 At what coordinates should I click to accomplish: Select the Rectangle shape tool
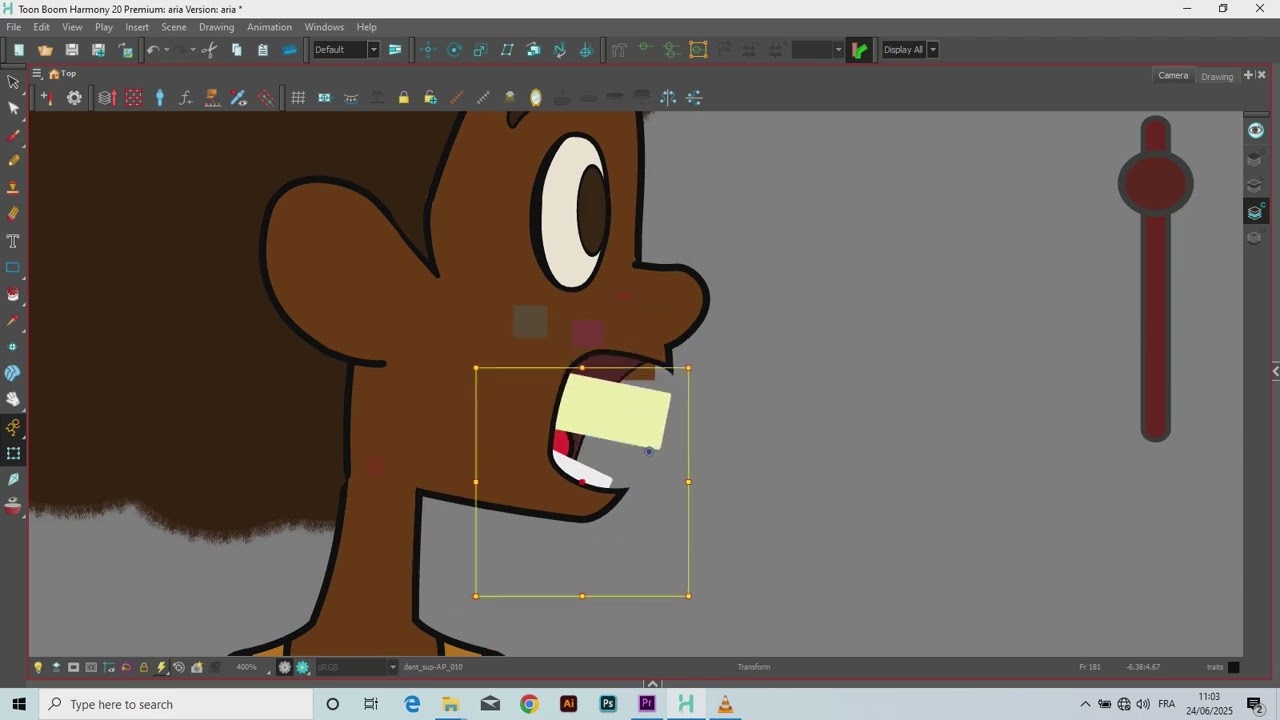(13, 268)
